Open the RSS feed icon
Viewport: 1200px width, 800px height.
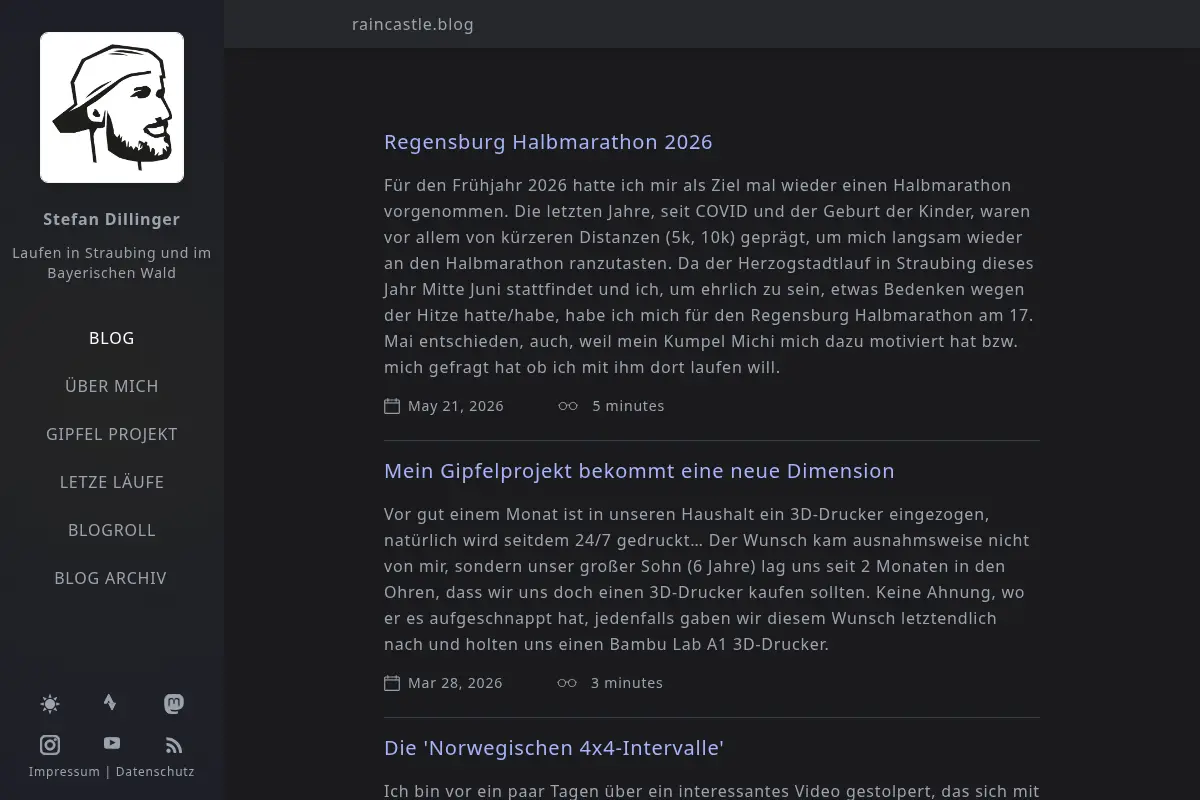point(174,744)
